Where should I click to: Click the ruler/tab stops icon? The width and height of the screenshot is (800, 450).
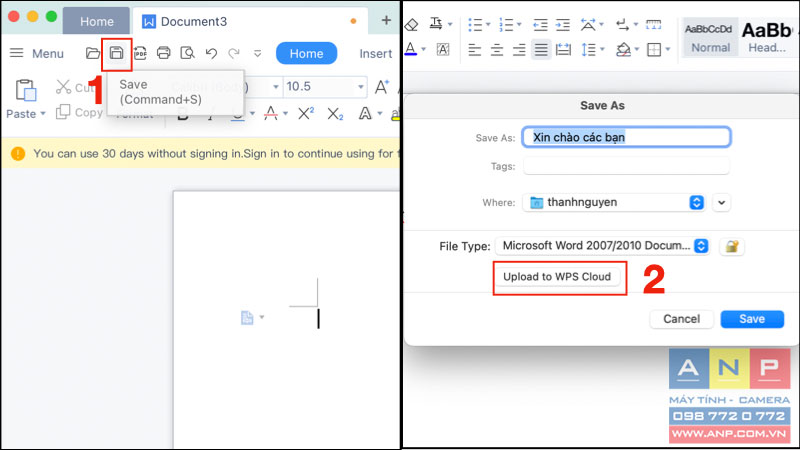654,24
